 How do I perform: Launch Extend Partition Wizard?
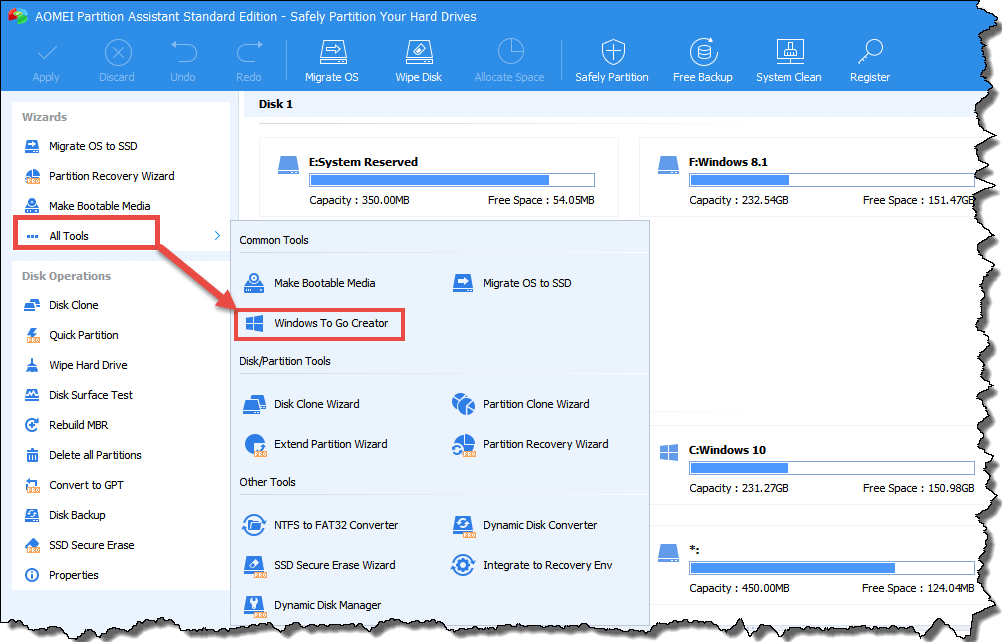pos(316,445)
